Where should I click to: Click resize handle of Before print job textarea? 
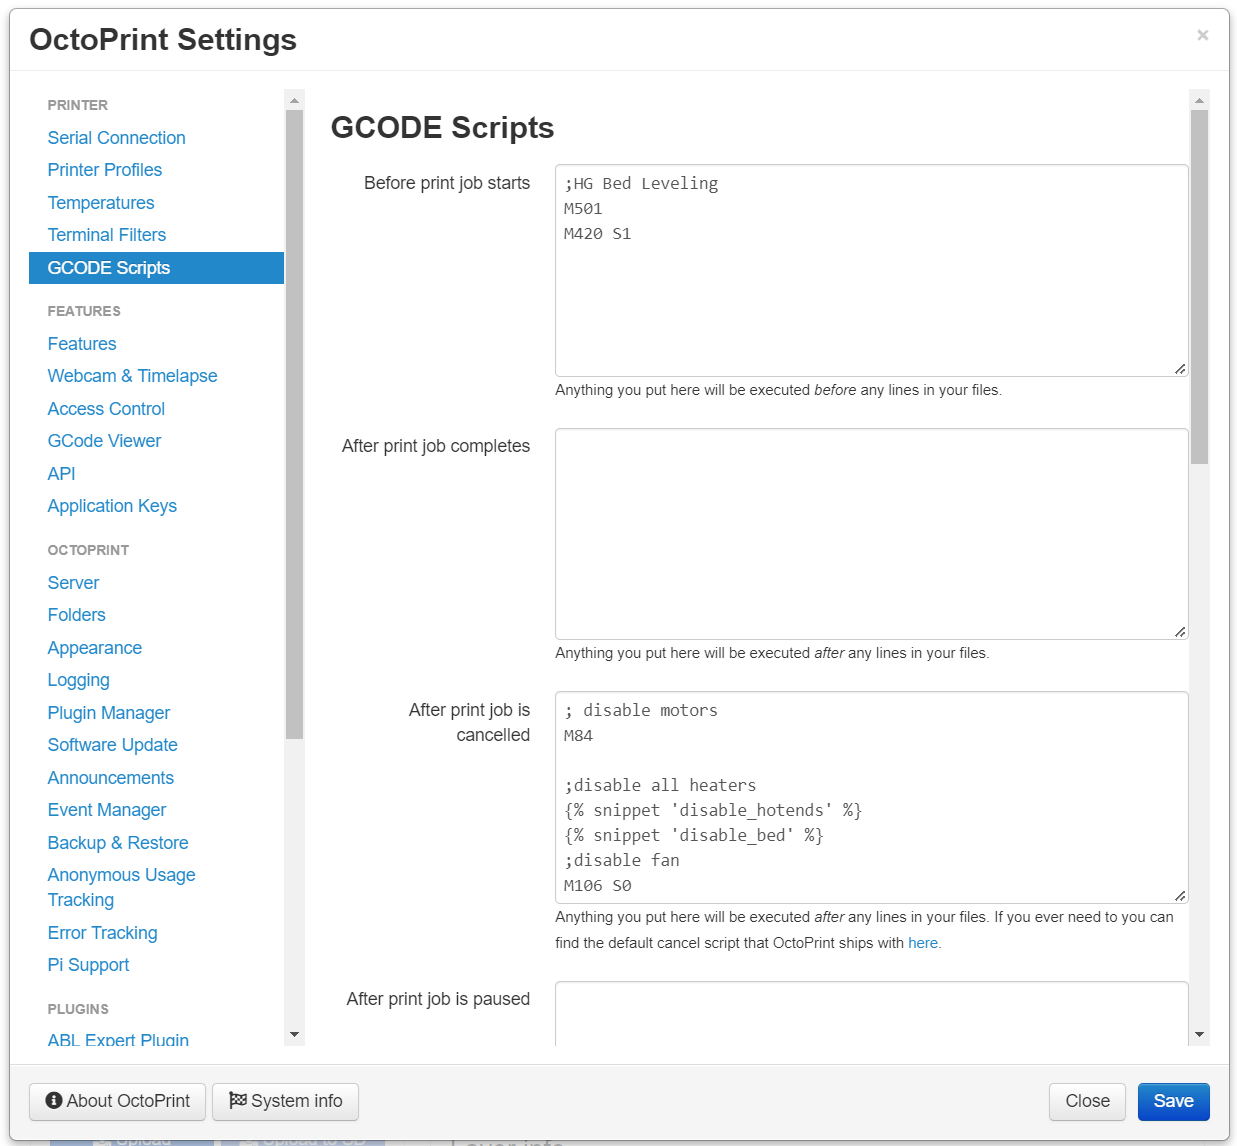point(1180,369)
